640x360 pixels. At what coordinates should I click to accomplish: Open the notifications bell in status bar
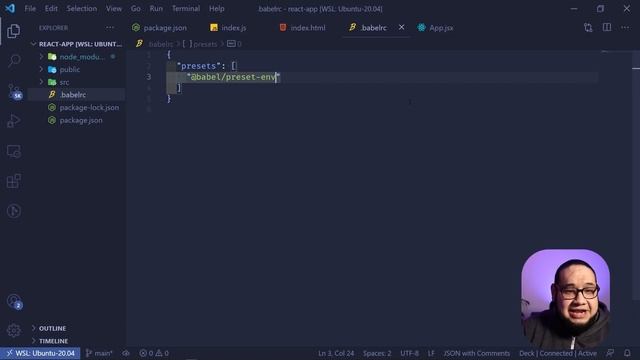627,353
